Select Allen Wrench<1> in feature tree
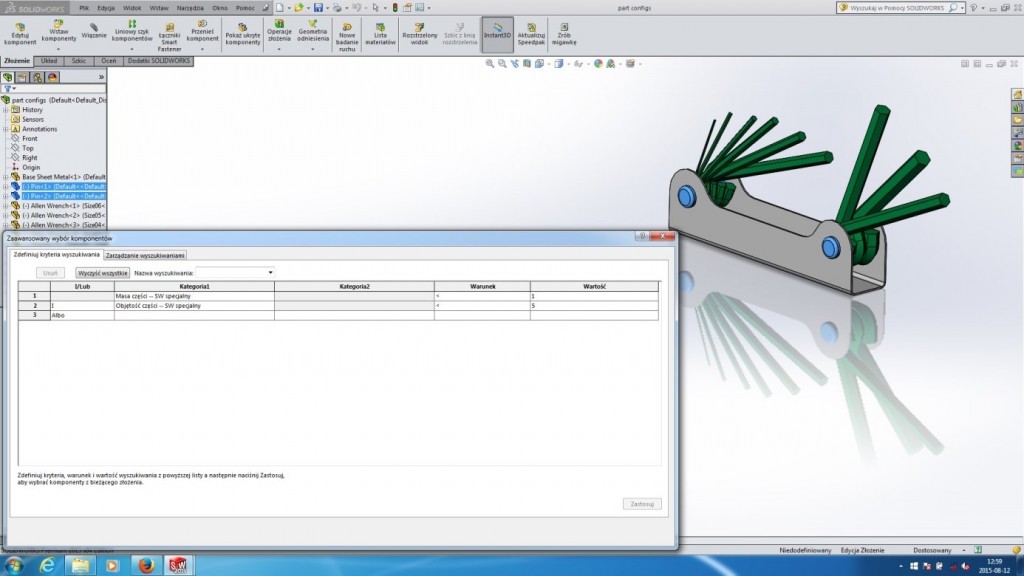Image resolution: width=1024 pixels, height=576 pixels. tap(62, 206)
